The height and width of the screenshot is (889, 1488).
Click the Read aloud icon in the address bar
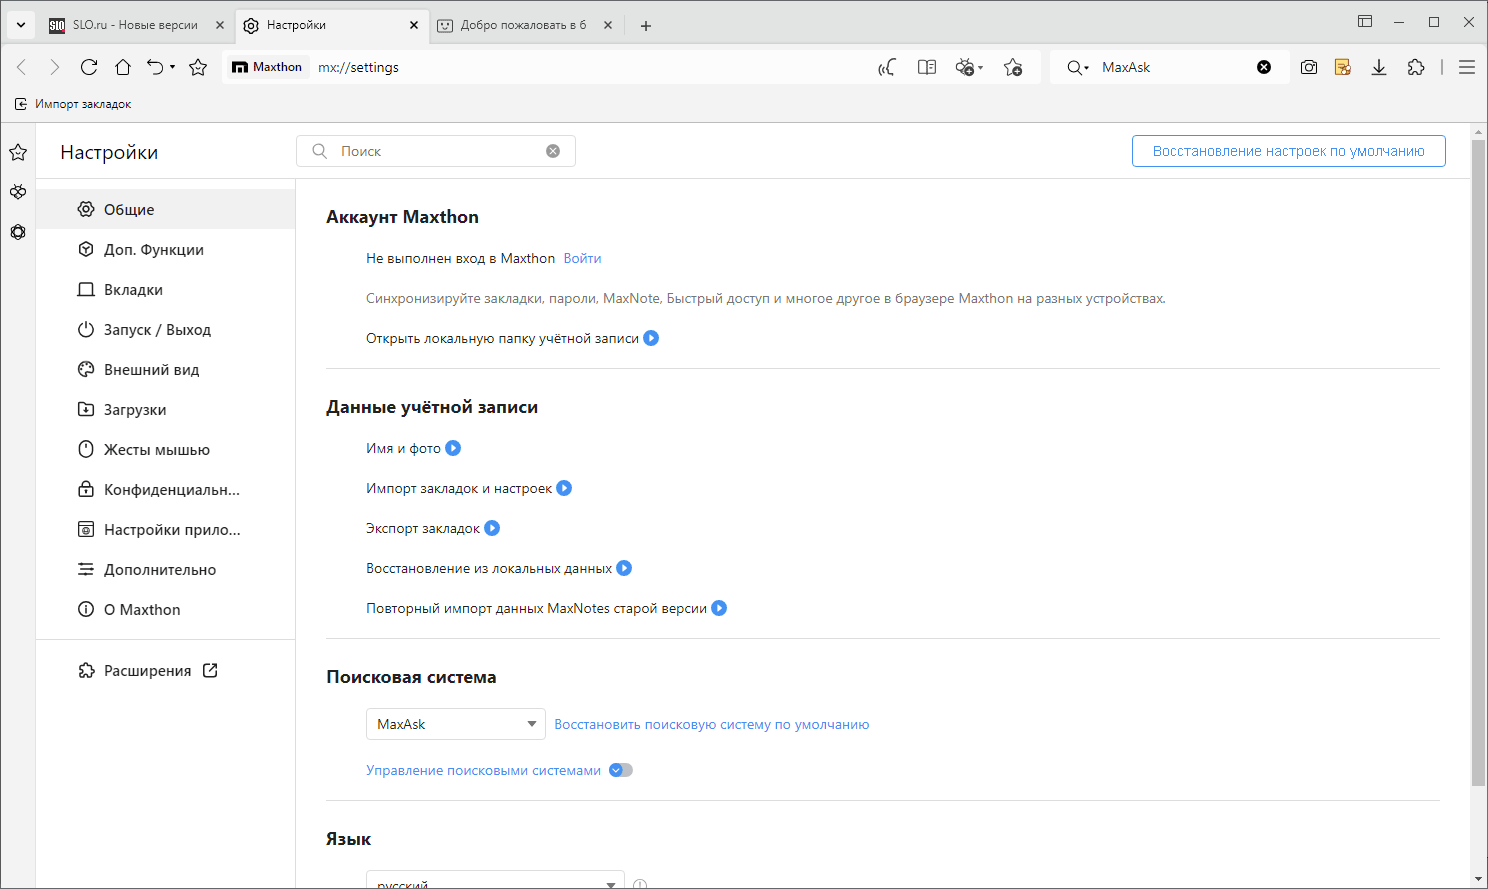point(887,67)
